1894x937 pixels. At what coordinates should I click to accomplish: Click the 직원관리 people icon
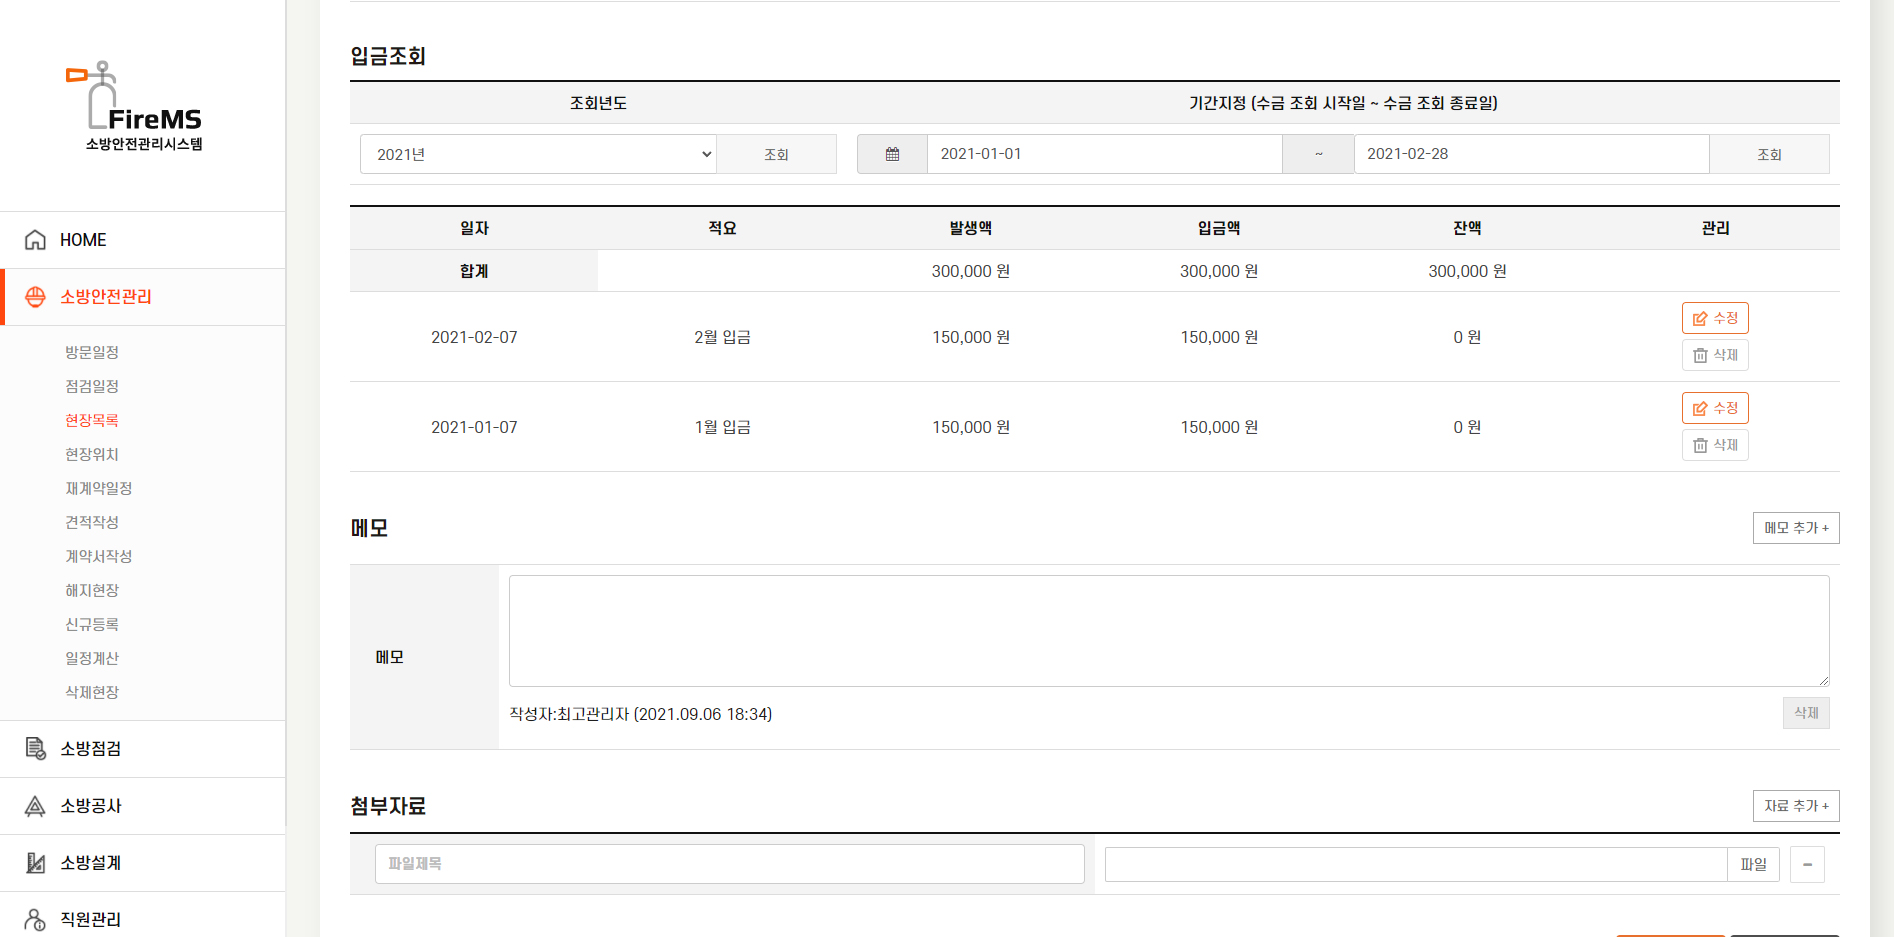click(35, 919)
